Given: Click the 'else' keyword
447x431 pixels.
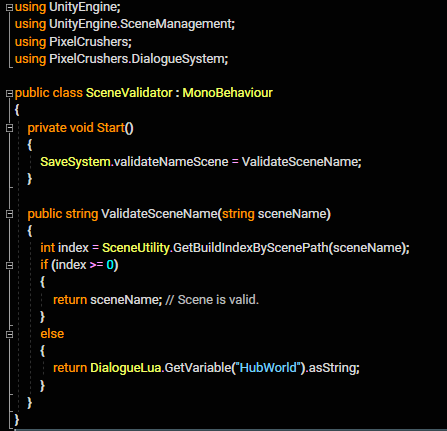Looking at the screenshot, I should click(x=52, y=334).
